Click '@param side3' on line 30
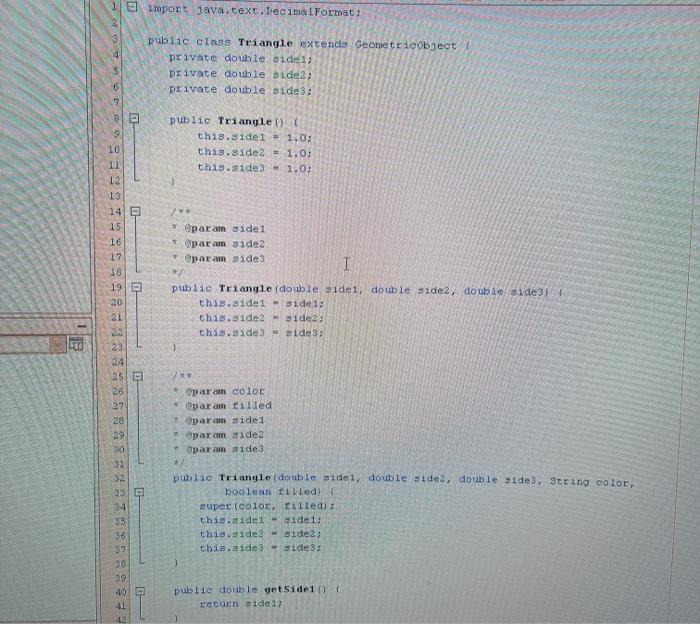Image resolution: width=700 pixels, height=624 pixels. (225, 449)
